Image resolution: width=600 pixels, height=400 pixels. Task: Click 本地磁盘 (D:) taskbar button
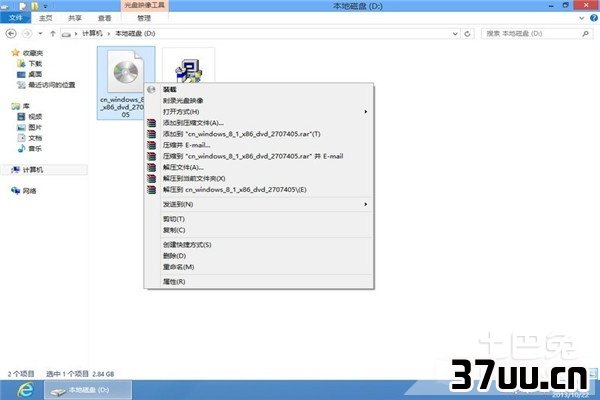(88, 390)
